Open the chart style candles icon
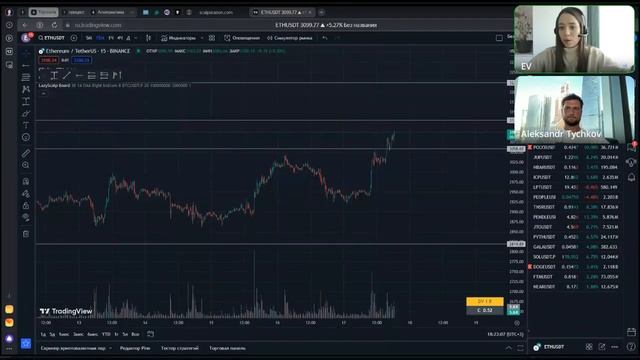This screenshot has height=360, width=640. point(149,38)
